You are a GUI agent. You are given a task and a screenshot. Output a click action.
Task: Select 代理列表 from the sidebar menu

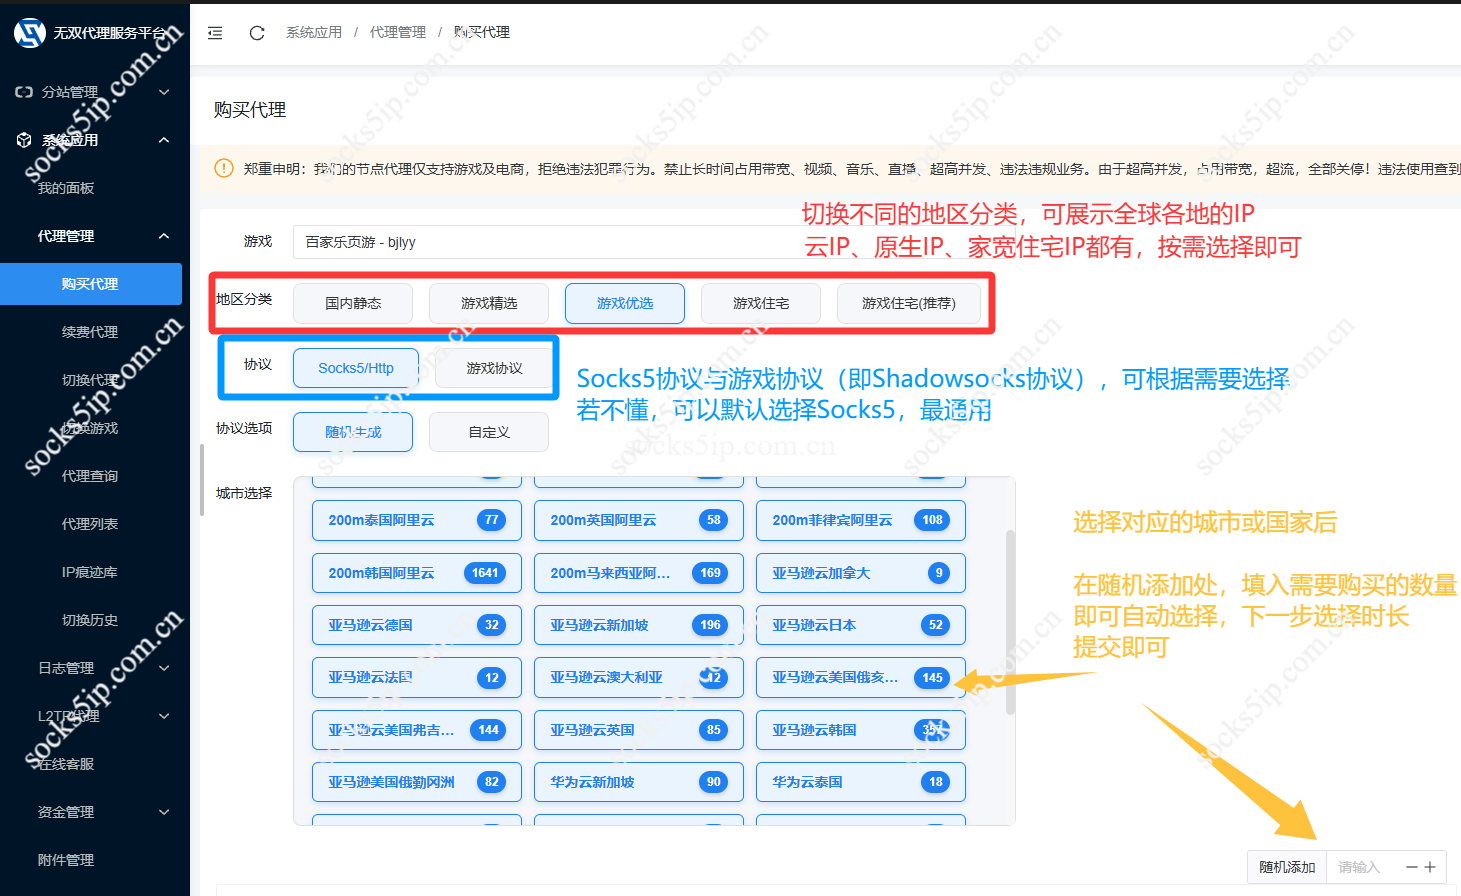[x=91, y=523]
